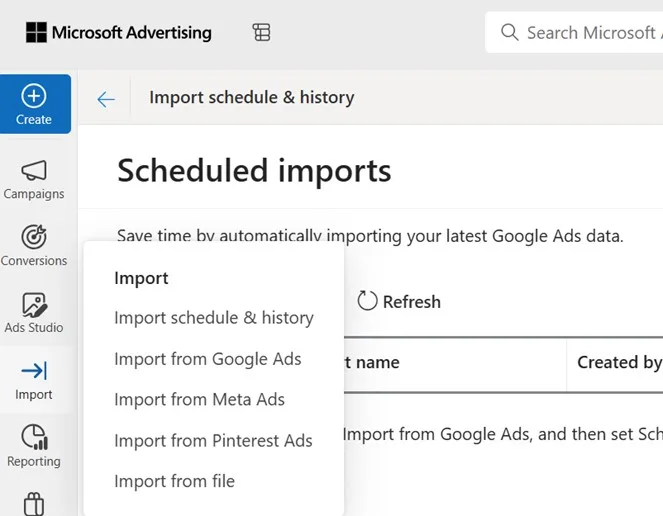Click the Import flyout heading
Image resolution: width=663 pixels, height=516 pixels.
pyautogui.click(x=141, y=278)
